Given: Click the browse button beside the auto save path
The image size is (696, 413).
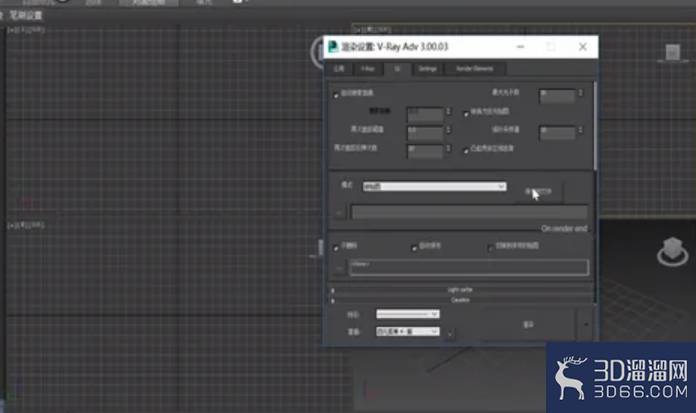Looking at the screenshot, I should 339,268.
